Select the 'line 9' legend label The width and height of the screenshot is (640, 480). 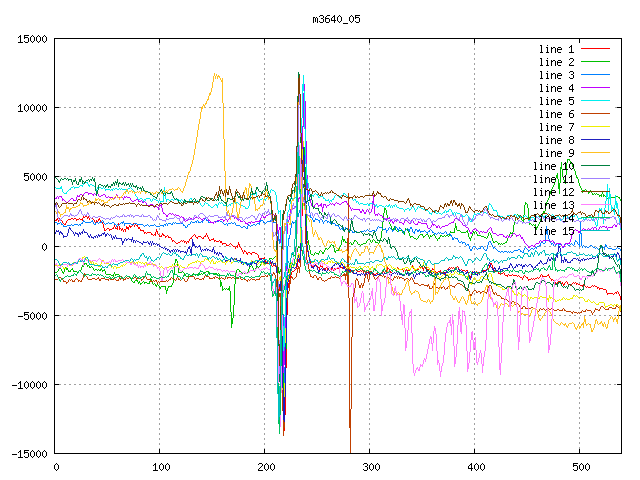(556, 153)
